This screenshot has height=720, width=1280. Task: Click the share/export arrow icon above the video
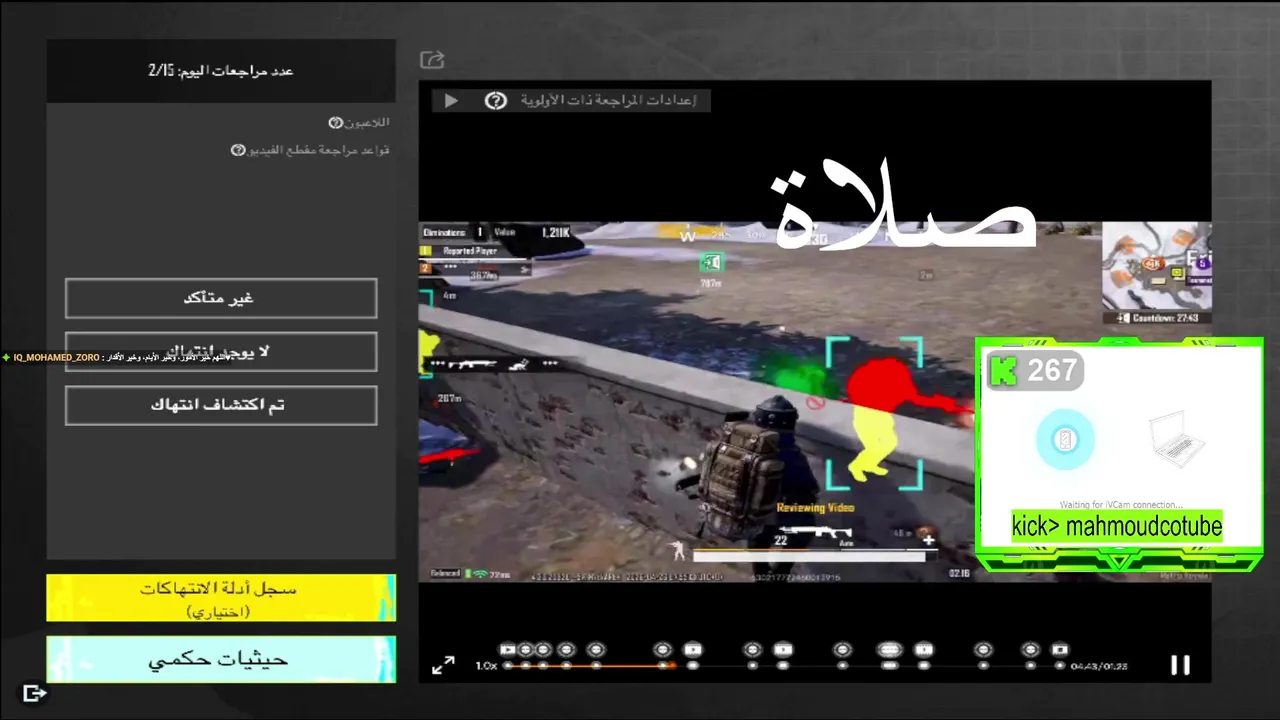point(432,60)
